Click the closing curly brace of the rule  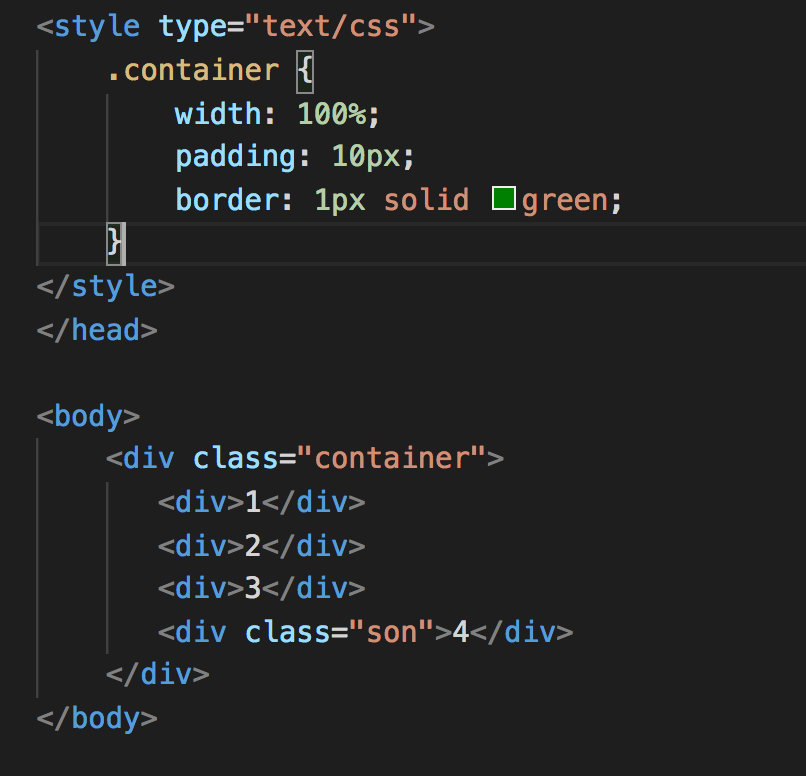pos(115,243)
